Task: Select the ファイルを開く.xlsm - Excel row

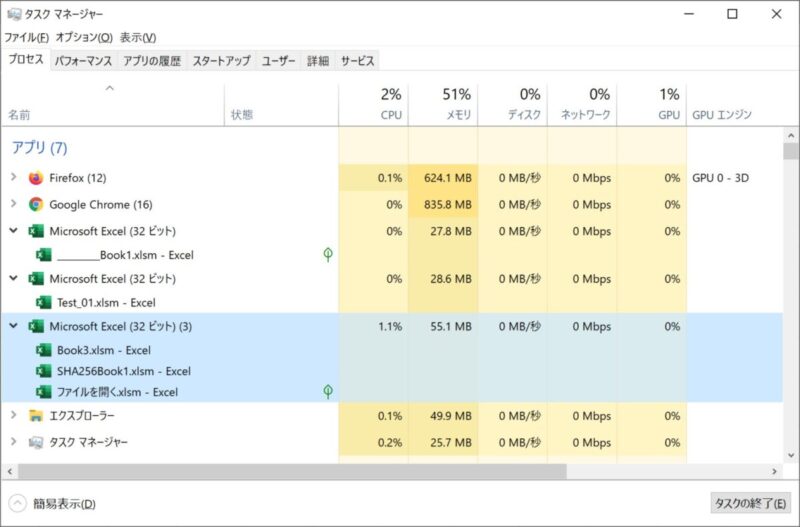Action: coord(391,392)
